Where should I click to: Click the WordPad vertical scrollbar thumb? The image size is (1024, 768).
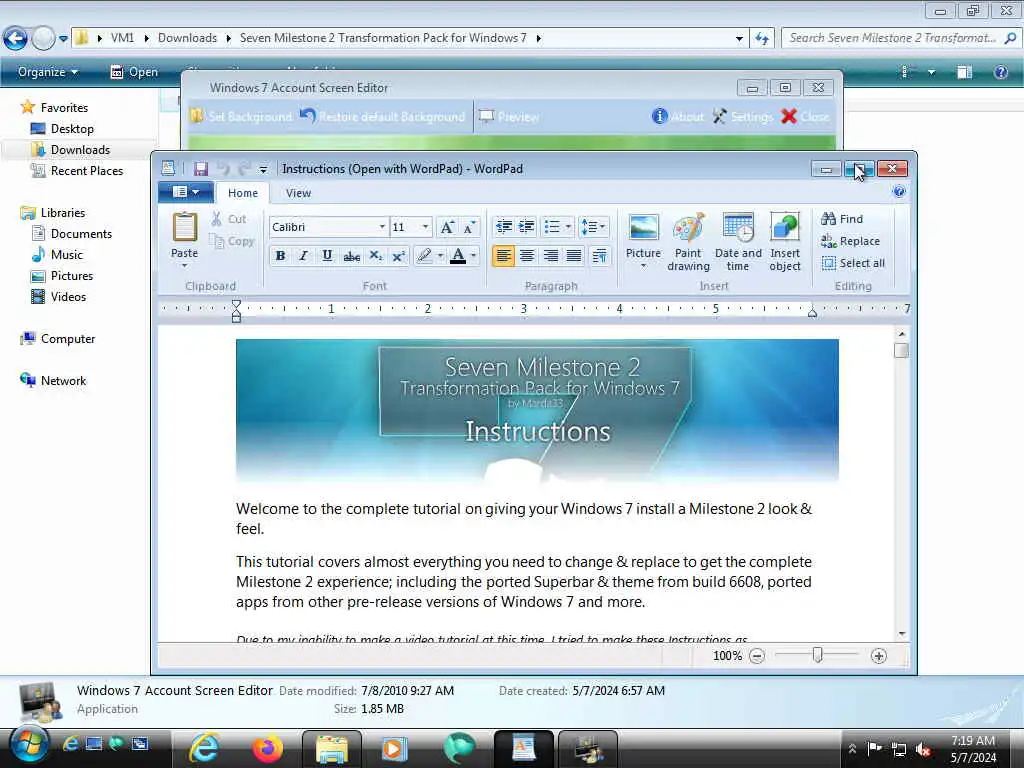coord(901,351)
